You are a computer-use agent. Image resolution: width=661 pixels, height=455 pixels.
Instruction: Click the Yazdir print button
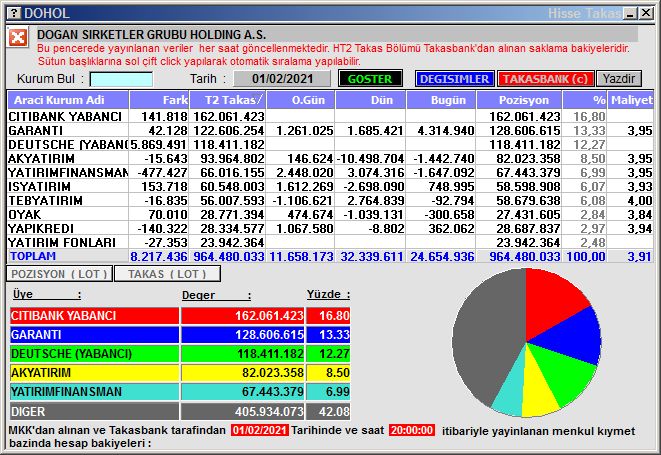618,79
